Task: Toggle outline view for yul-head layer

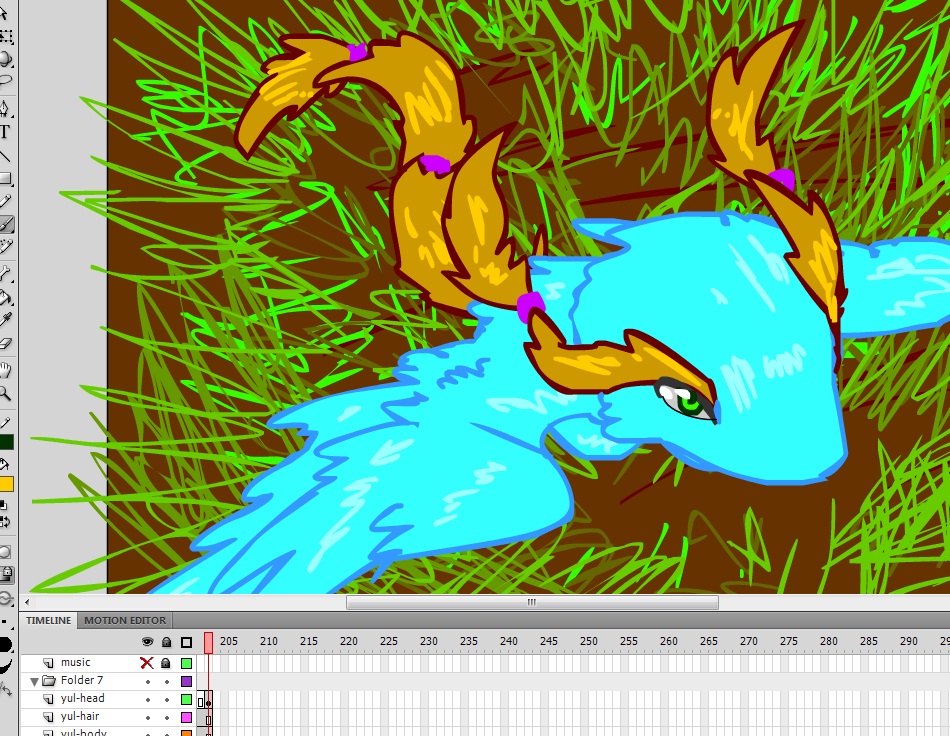Action: [x=186, y=699]
